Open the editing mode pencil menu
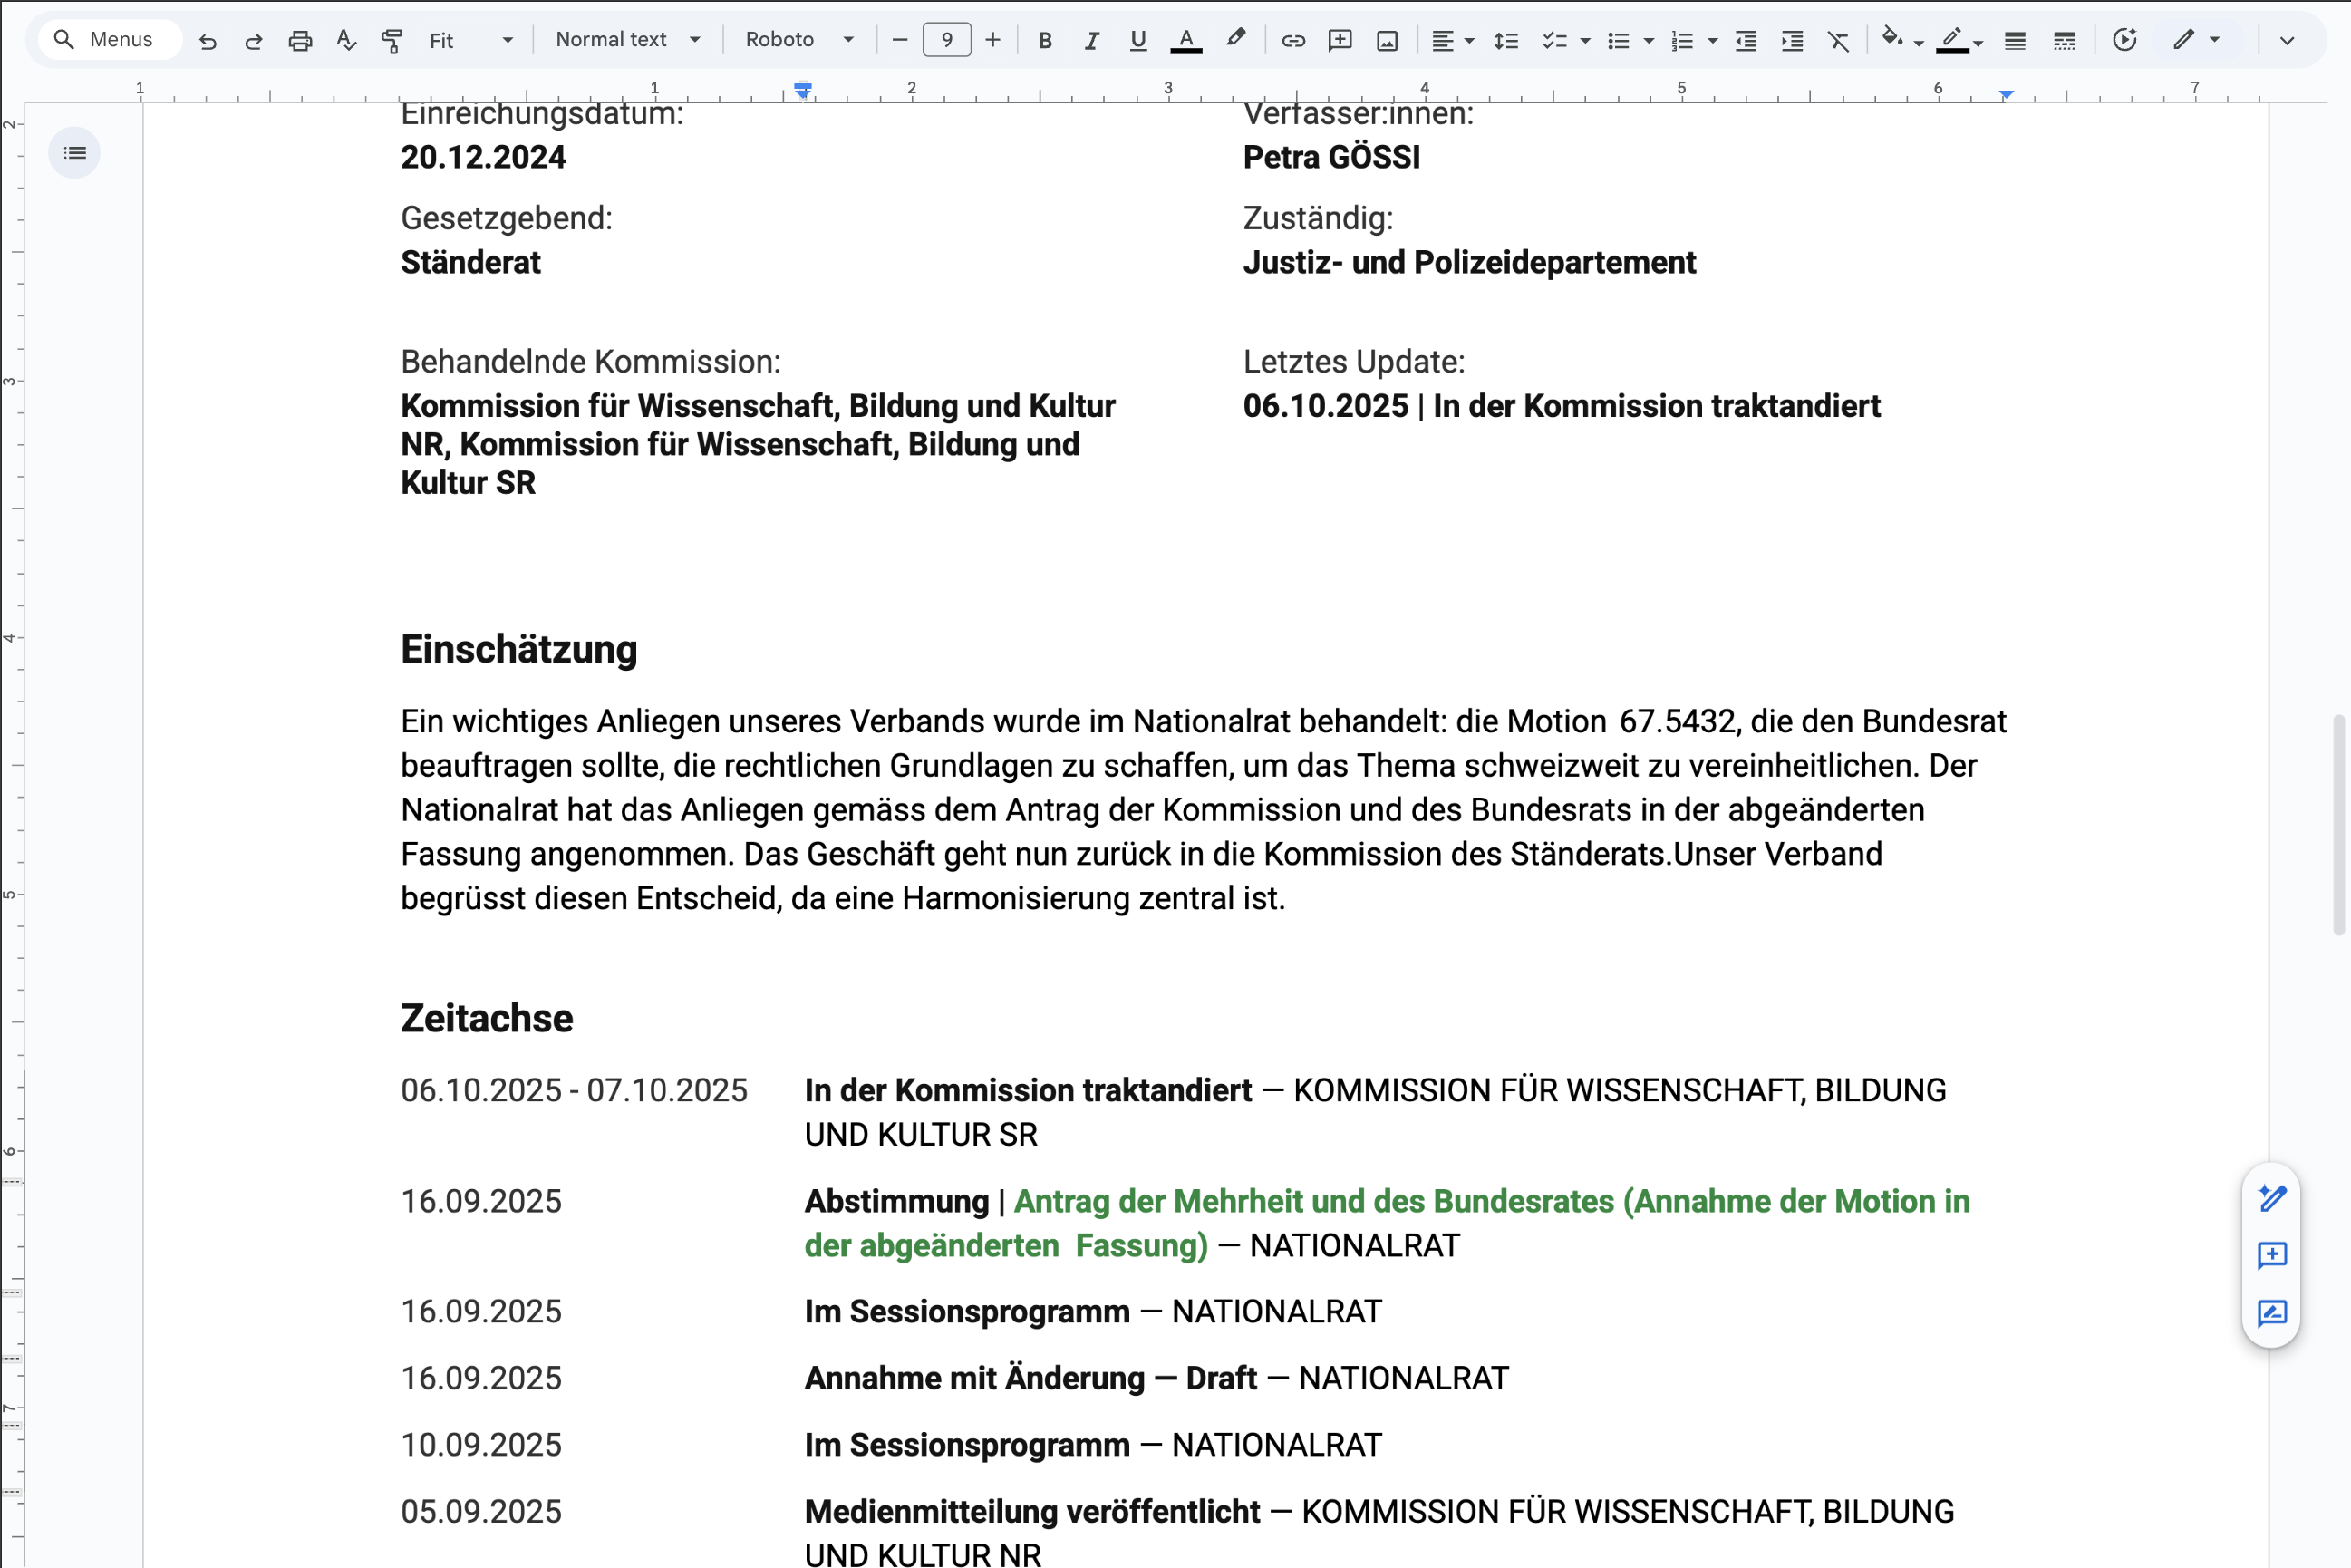The image size is (2351, 1568). 2196,40
